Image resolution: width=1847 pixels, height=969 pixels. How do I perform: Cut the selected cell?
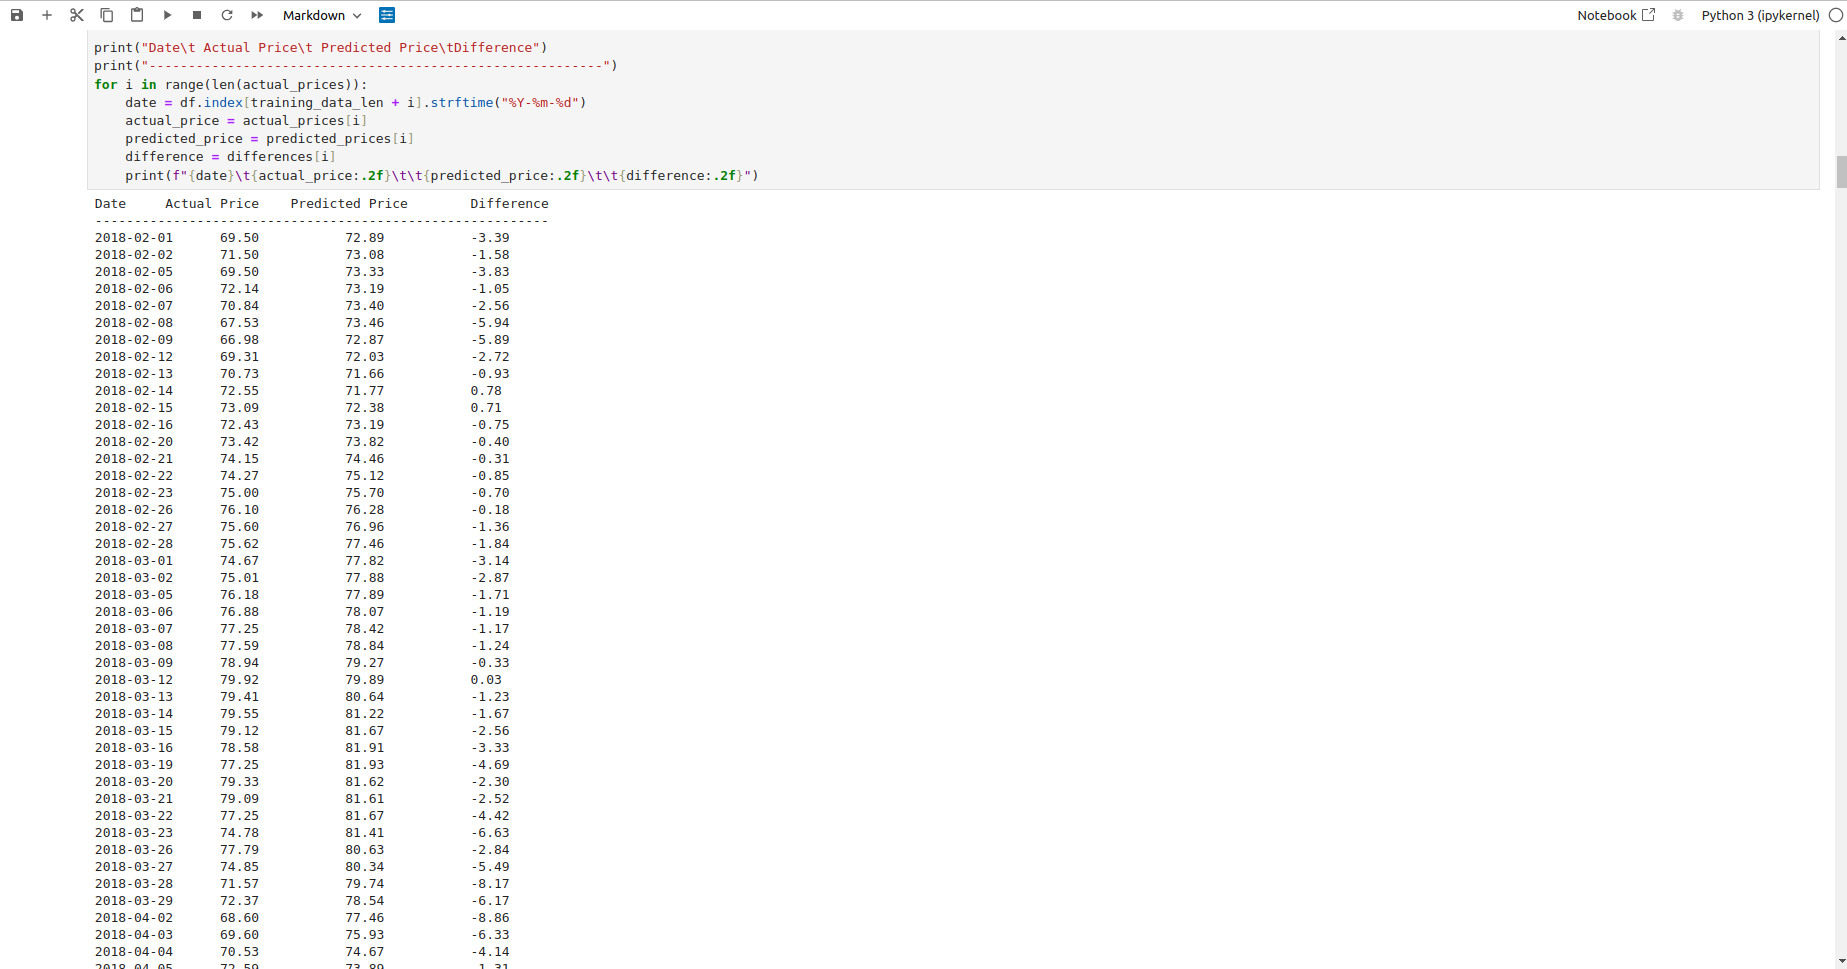point(77,15)
